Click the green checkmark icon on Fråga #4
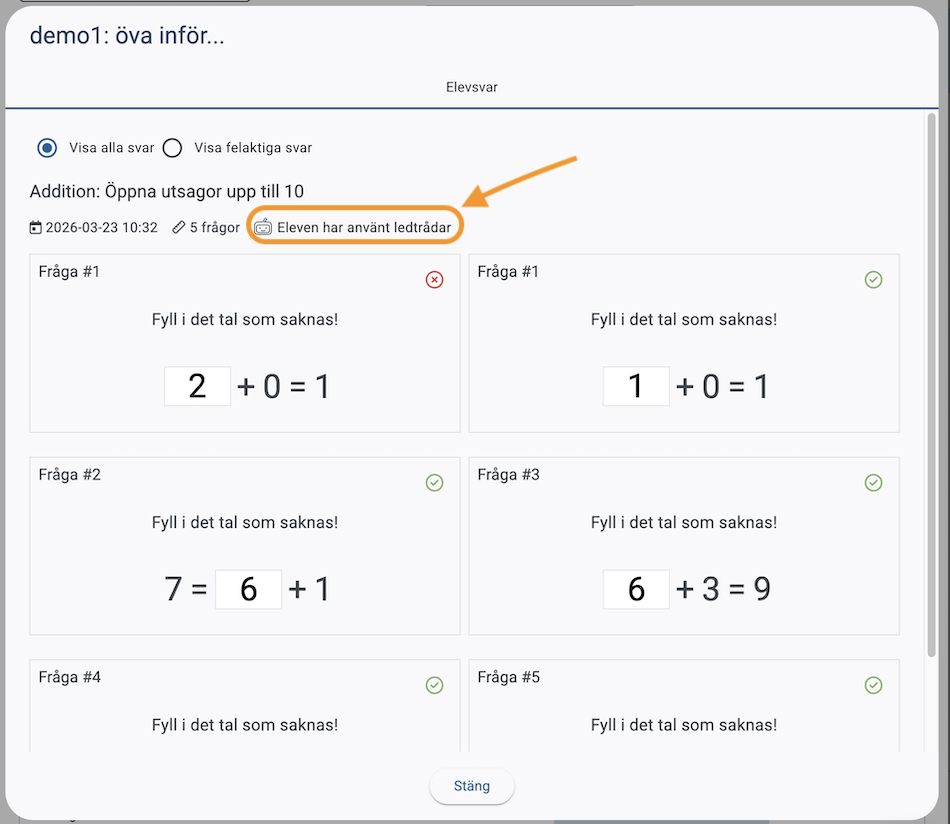The height and width of the screenshot is (824, 950). [434, 685]
